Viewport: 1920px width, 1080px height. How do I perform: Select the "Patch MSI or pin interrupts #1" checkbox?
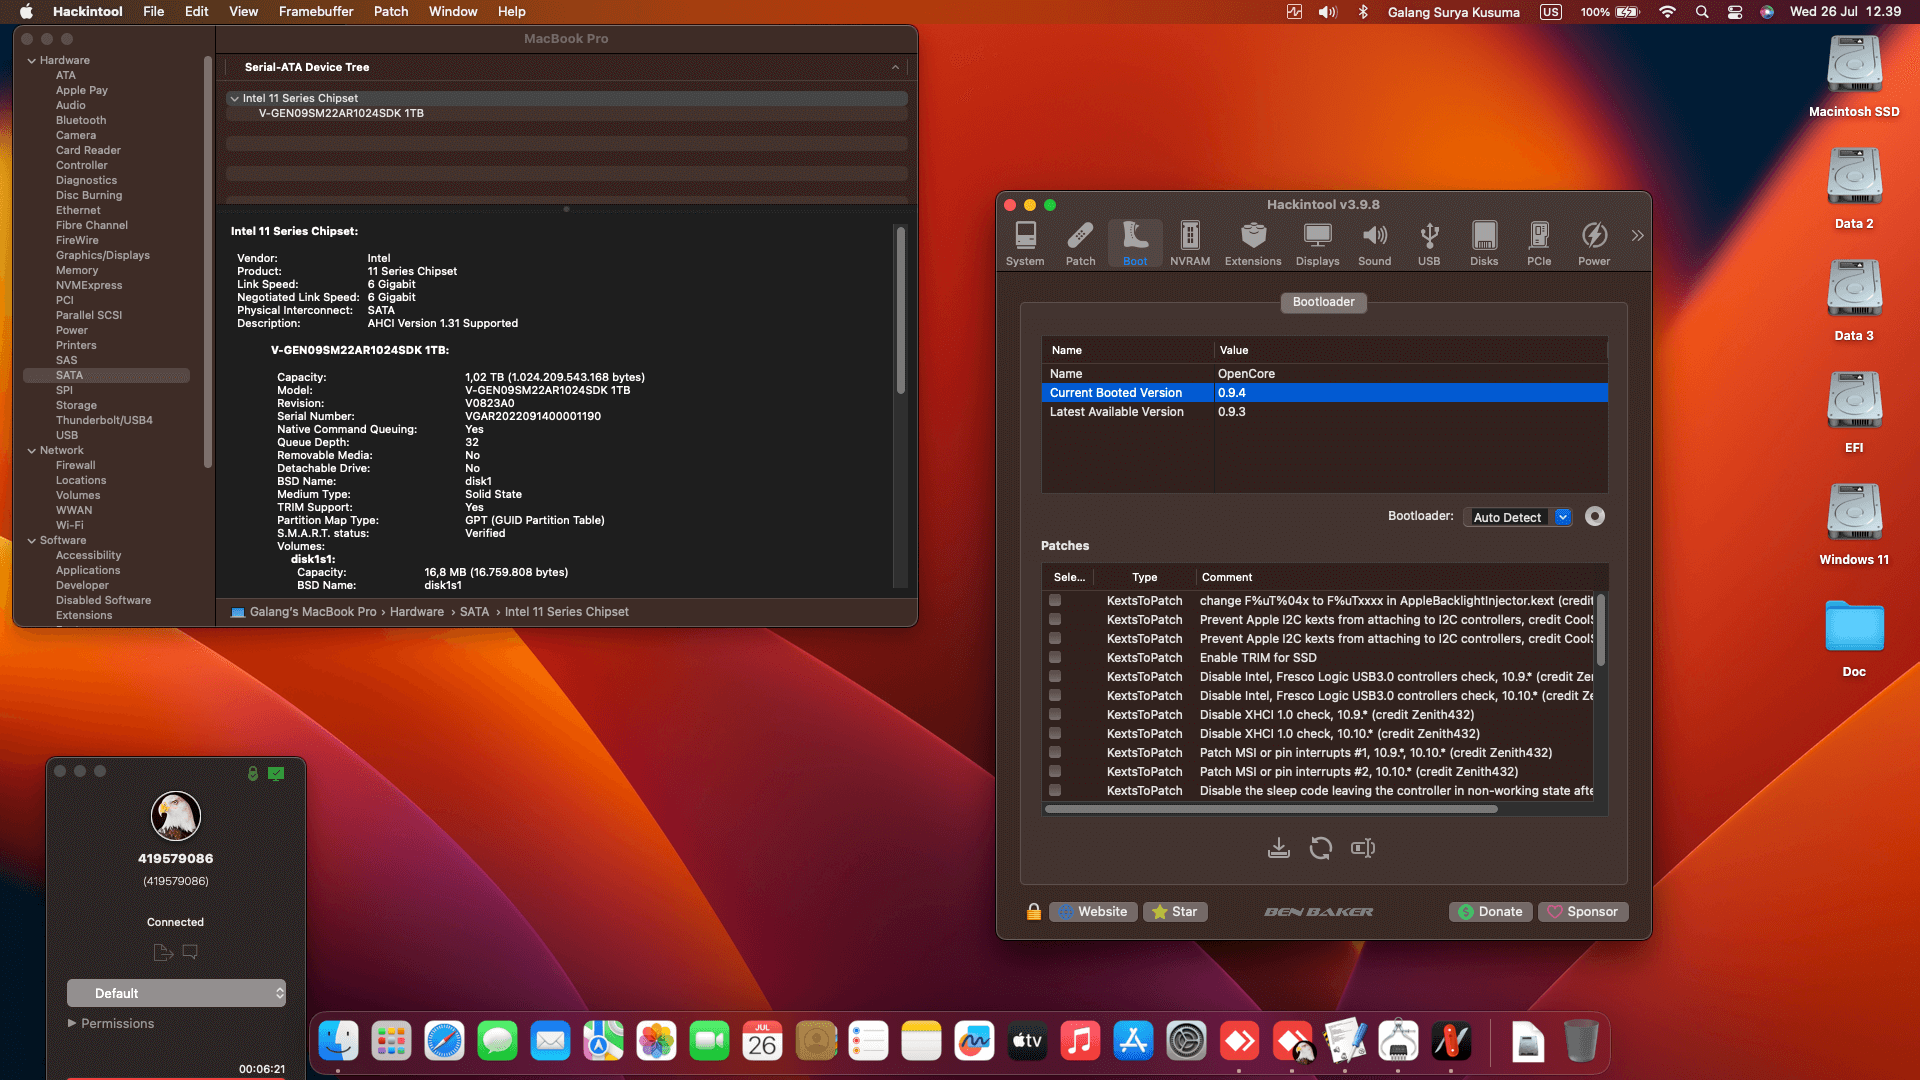(x=1055, y=752)
